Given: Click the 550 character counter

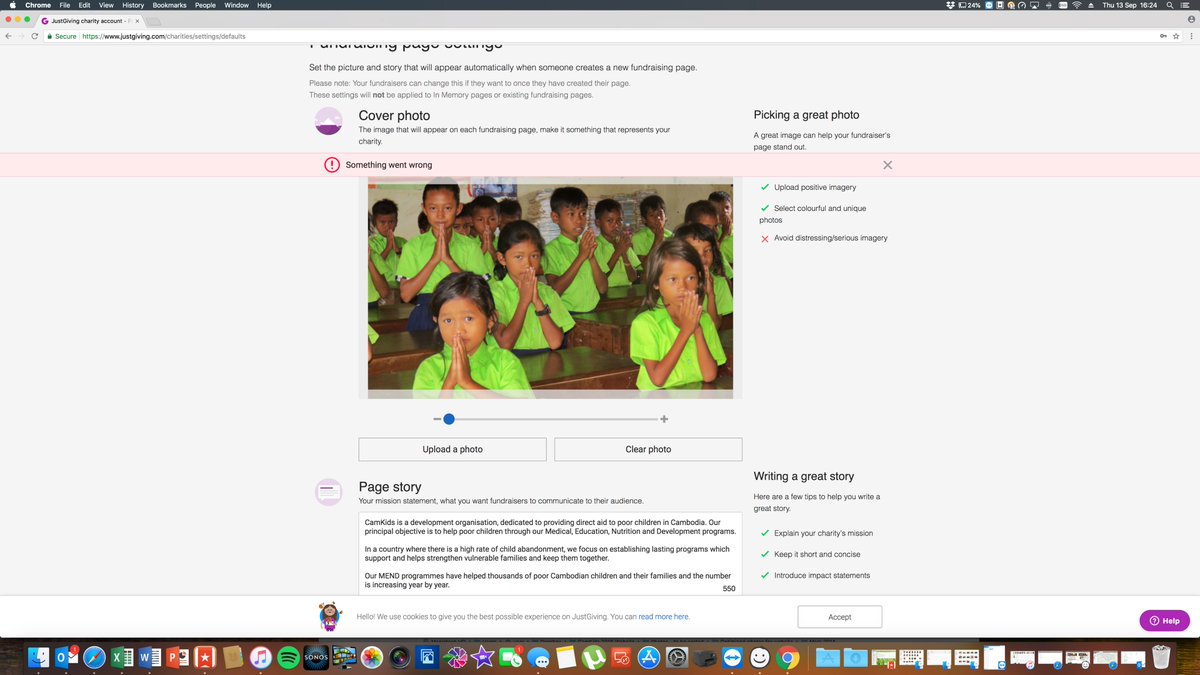Looking at the screenshot, I should point(729,589).
